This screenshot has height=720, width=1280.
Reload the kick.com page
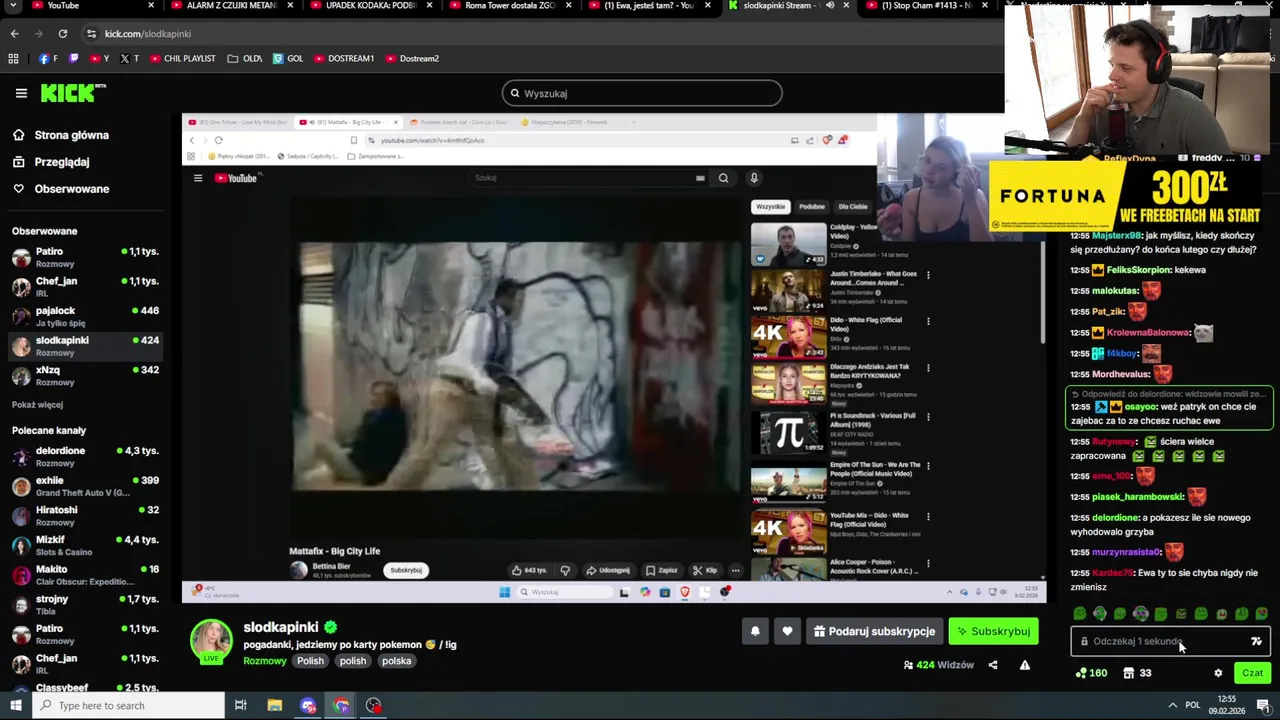(62, 34)
